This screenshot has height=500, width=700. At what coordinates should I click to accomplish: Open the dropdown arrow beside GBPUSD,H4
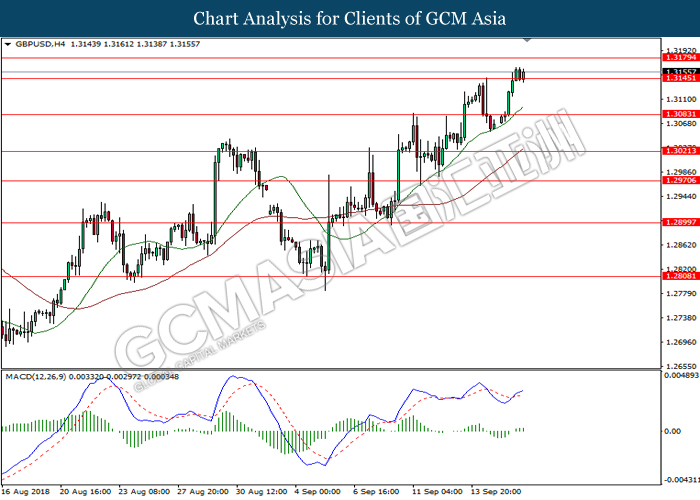8,44
